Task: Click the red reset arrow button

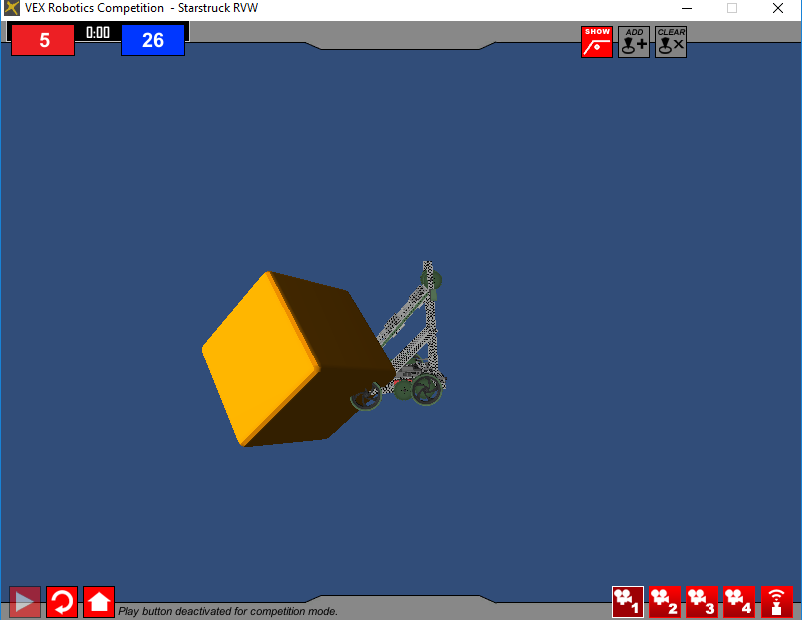Action: click(62, 602)
